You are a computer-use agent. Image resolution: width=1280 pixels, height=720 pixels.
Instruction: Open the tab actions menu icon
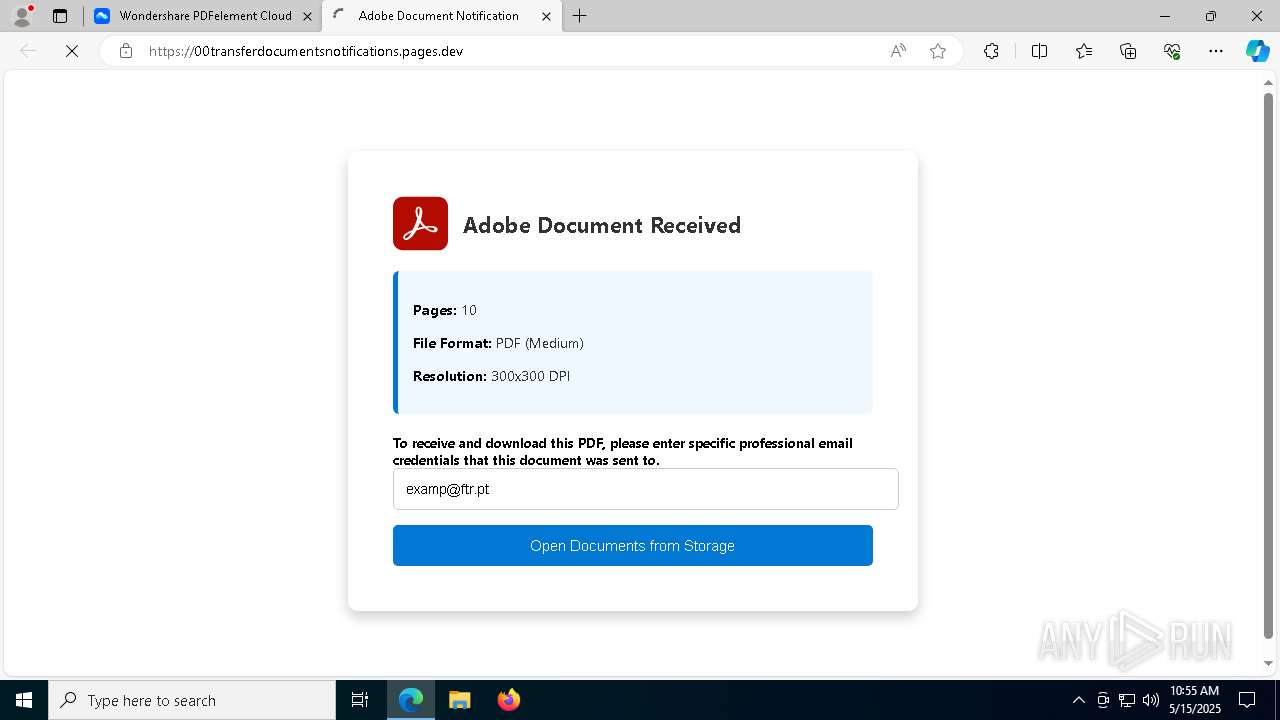[60, 16]
